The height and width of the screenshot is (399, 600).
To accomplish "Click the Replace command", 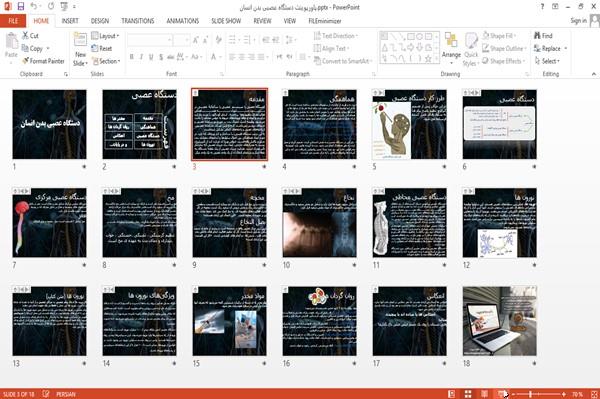I will (x=547, y=48).
